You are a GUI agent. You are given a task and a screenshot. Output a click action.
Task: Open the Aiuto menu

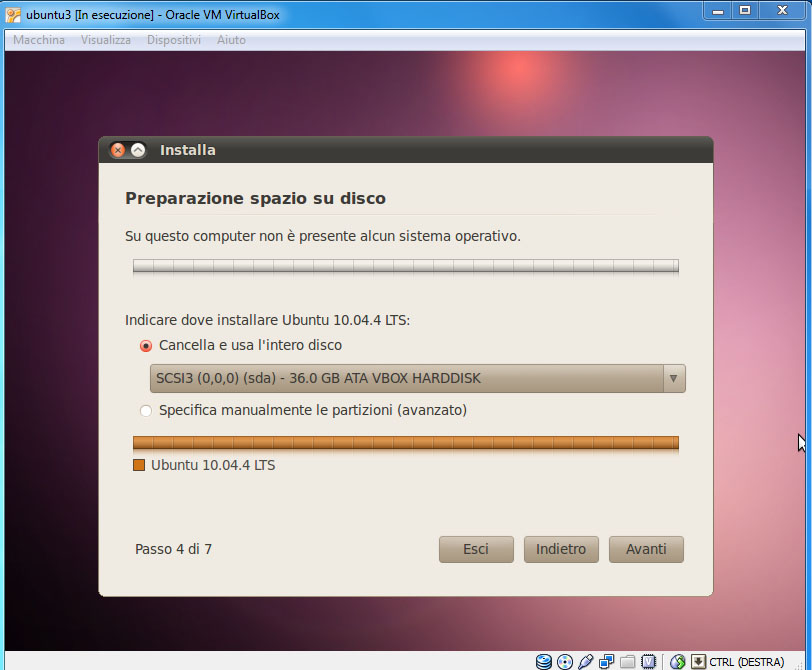coord(231,40)
